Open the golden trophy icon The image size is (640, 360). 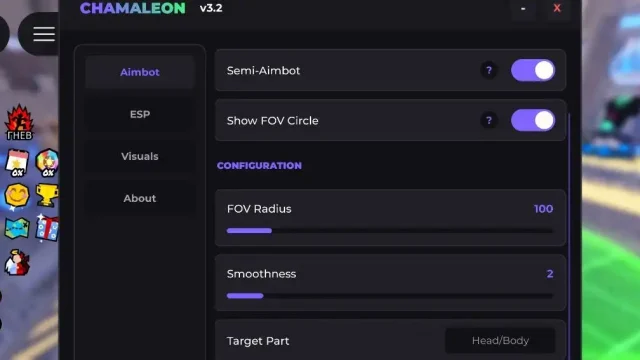[47, 195]
